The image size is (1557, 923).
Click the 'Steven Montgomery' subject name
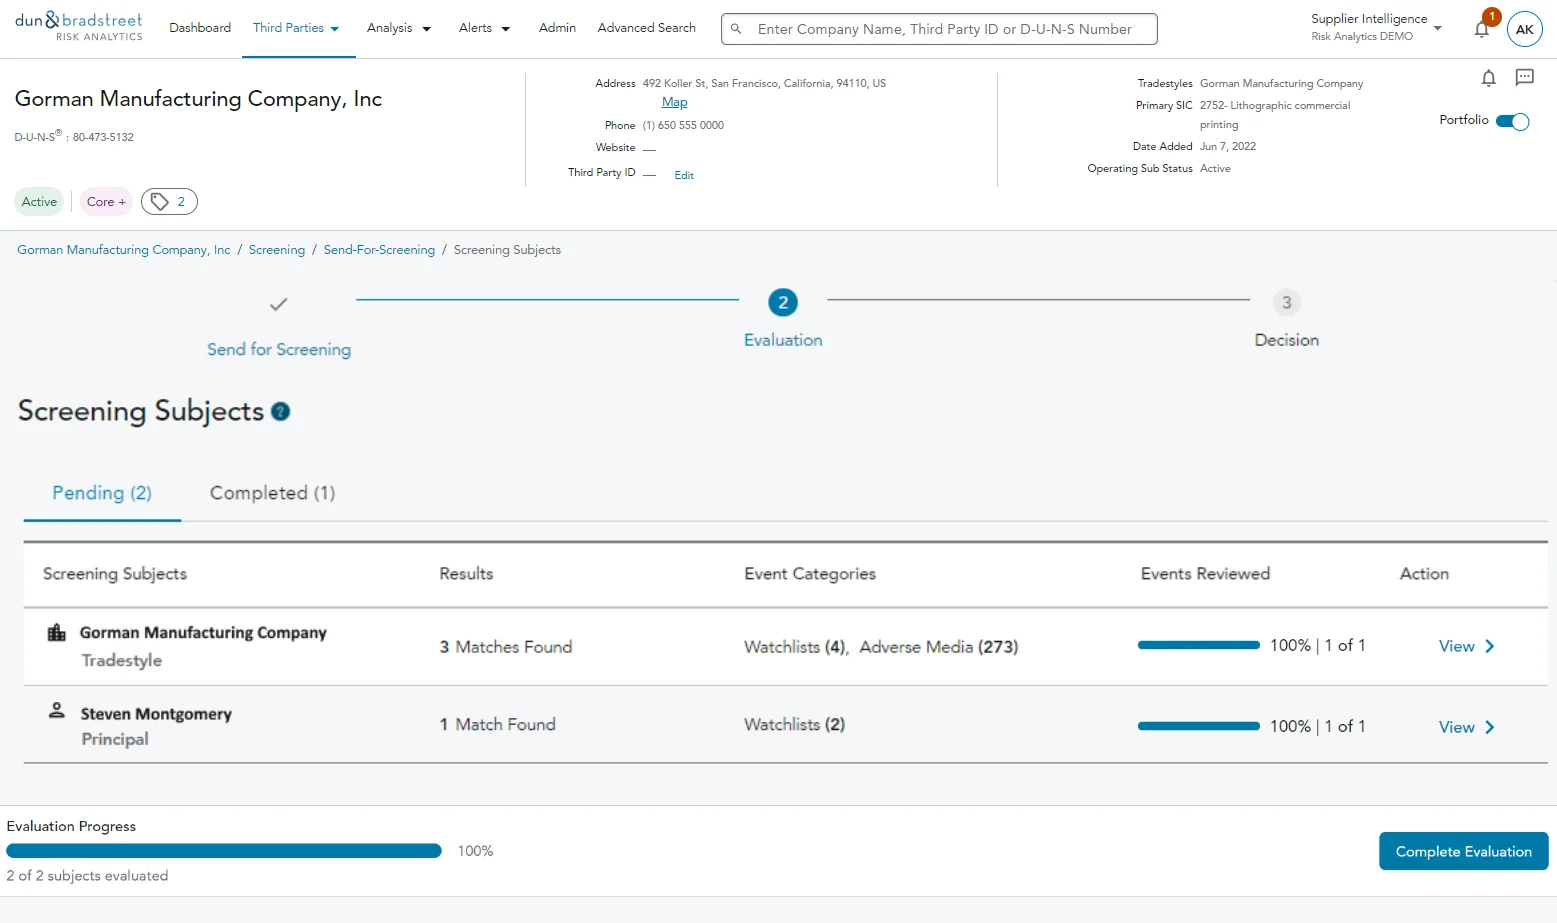pyautogui.click(x=156, y=714)
